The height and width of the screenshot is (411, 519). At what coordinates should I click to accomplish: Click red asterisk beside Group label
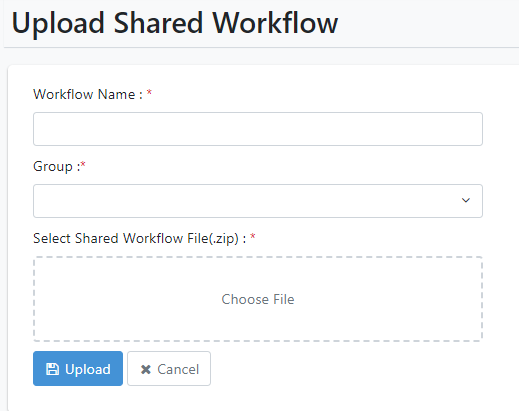tap(83, 164)
